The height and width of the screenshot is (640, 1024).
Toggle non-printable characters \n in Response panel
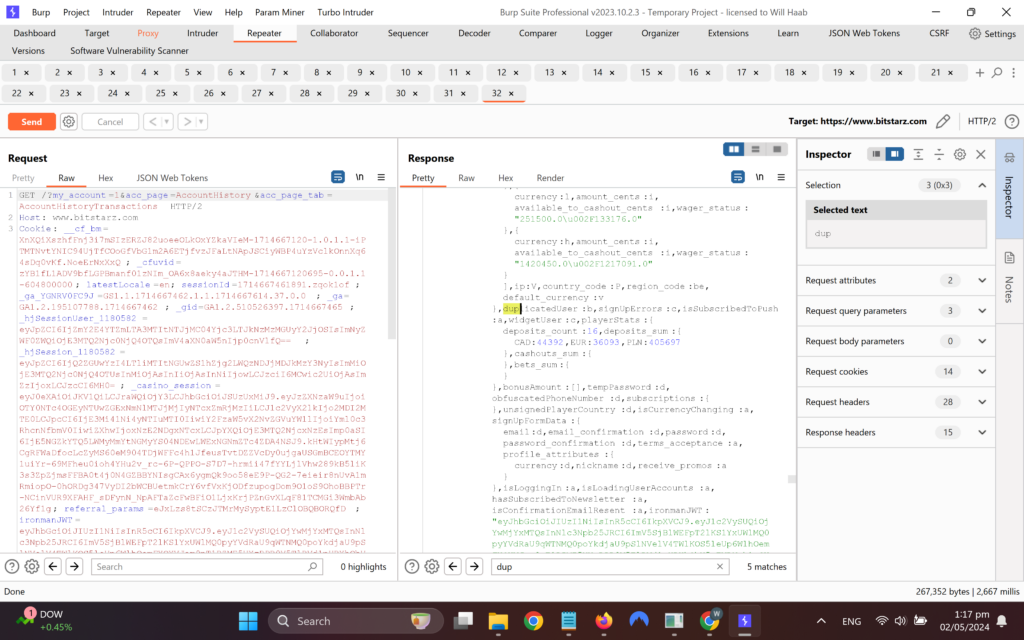click(760, 177)
